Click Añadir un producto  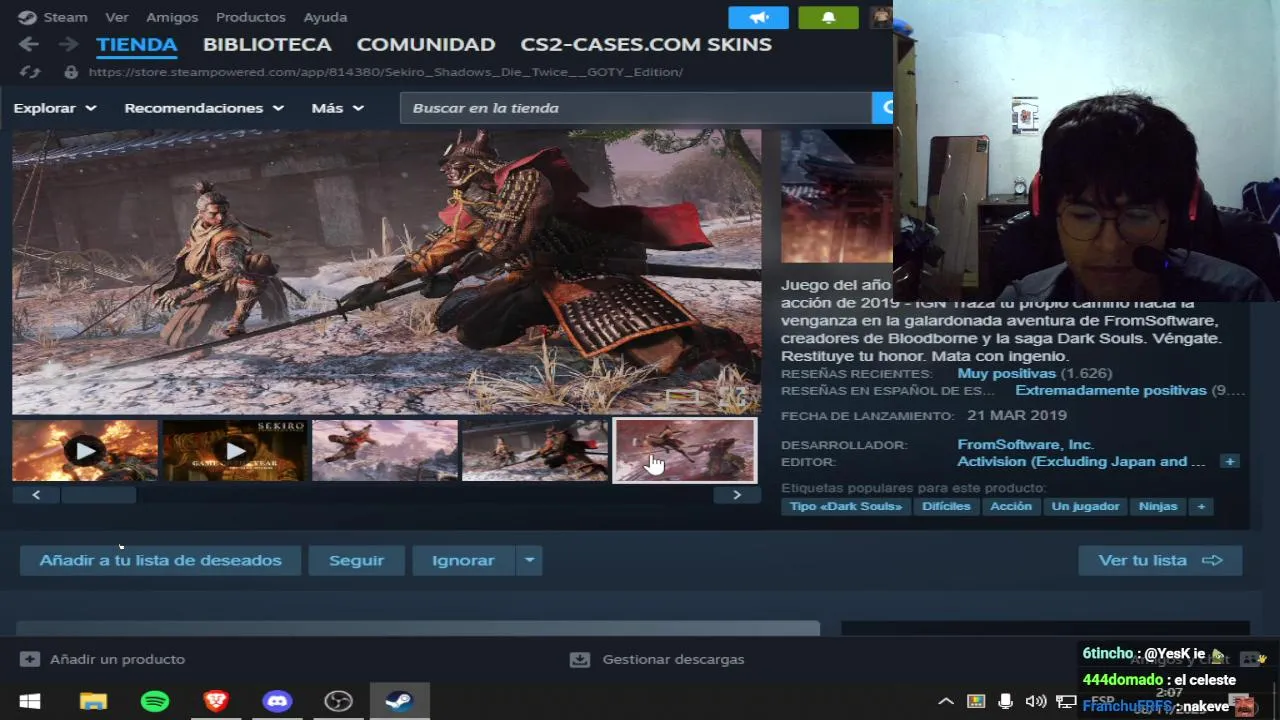pyautogui.click(x=102, y=659)
